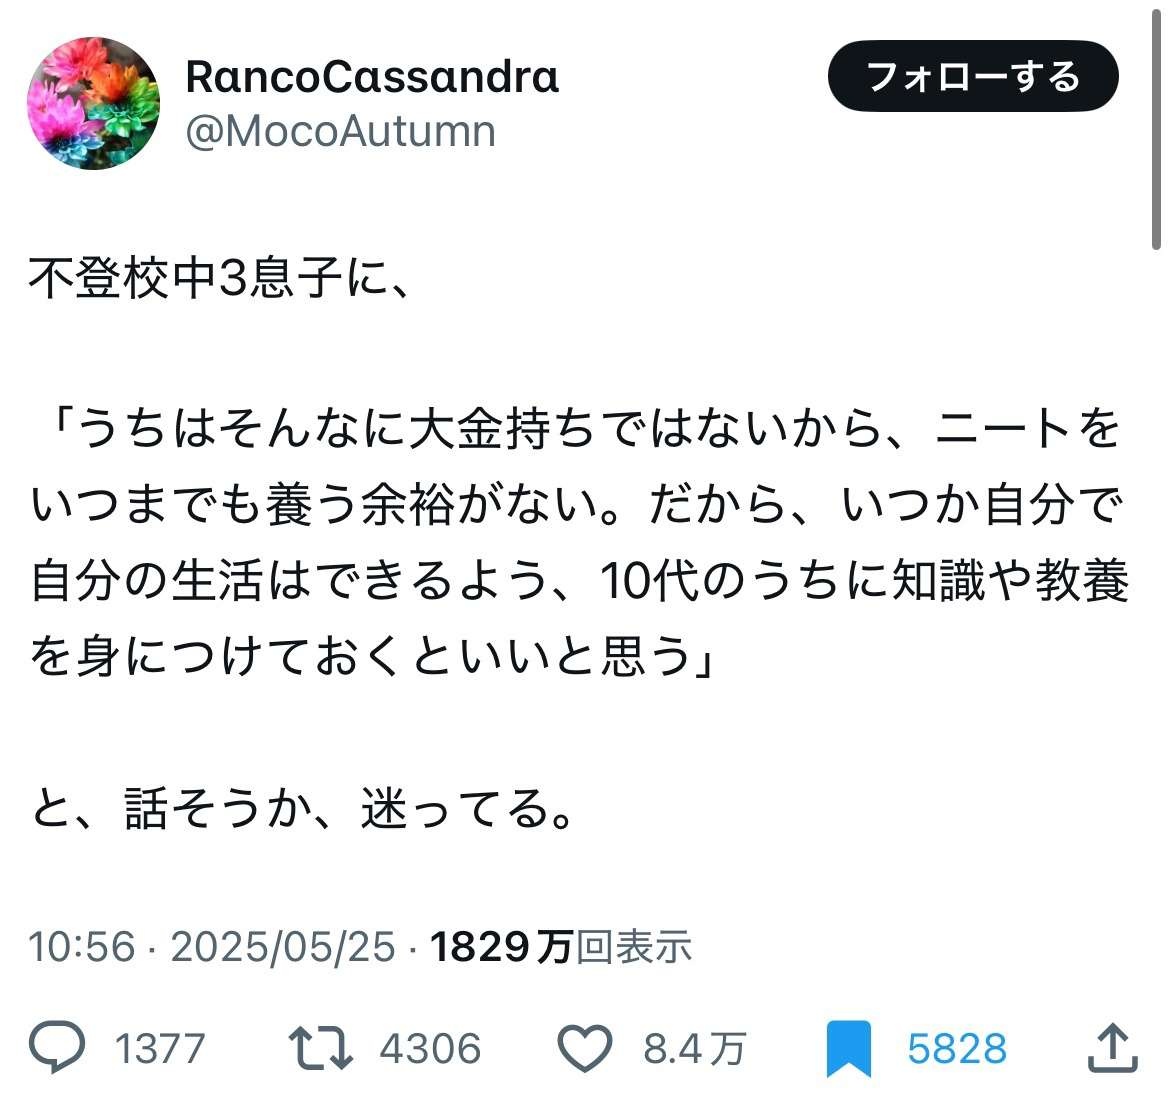Click the 8.4万 like count
1170x1106 pixels.
pos(694,1049)
